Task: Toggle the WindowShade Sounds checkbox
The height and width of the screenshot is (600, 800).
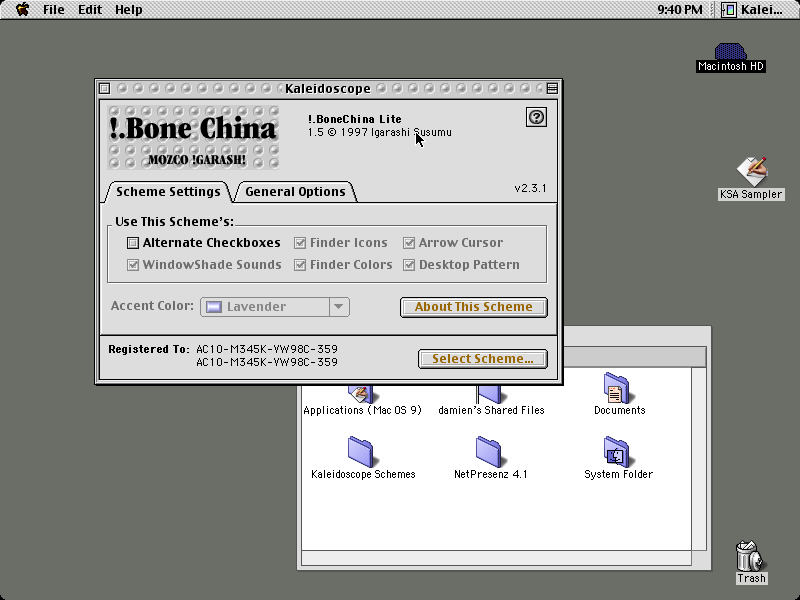Action: (133, 265)
